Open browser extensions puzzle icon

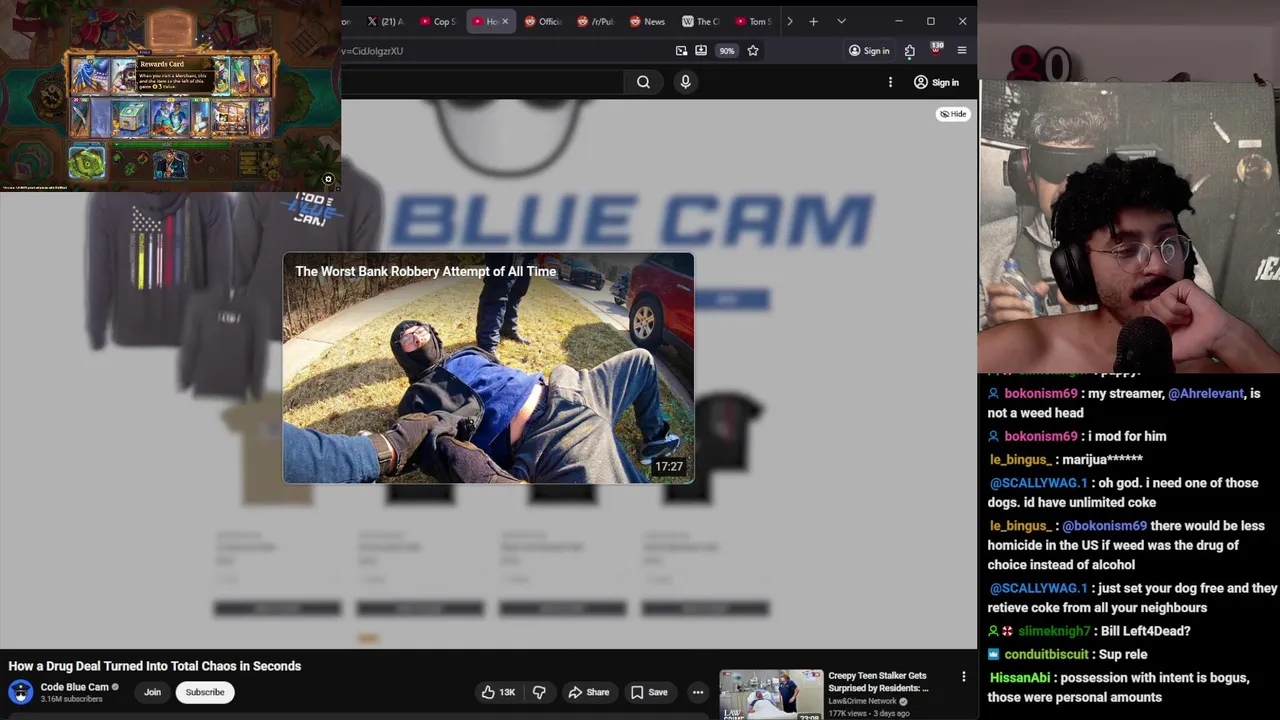coord(909,51)
